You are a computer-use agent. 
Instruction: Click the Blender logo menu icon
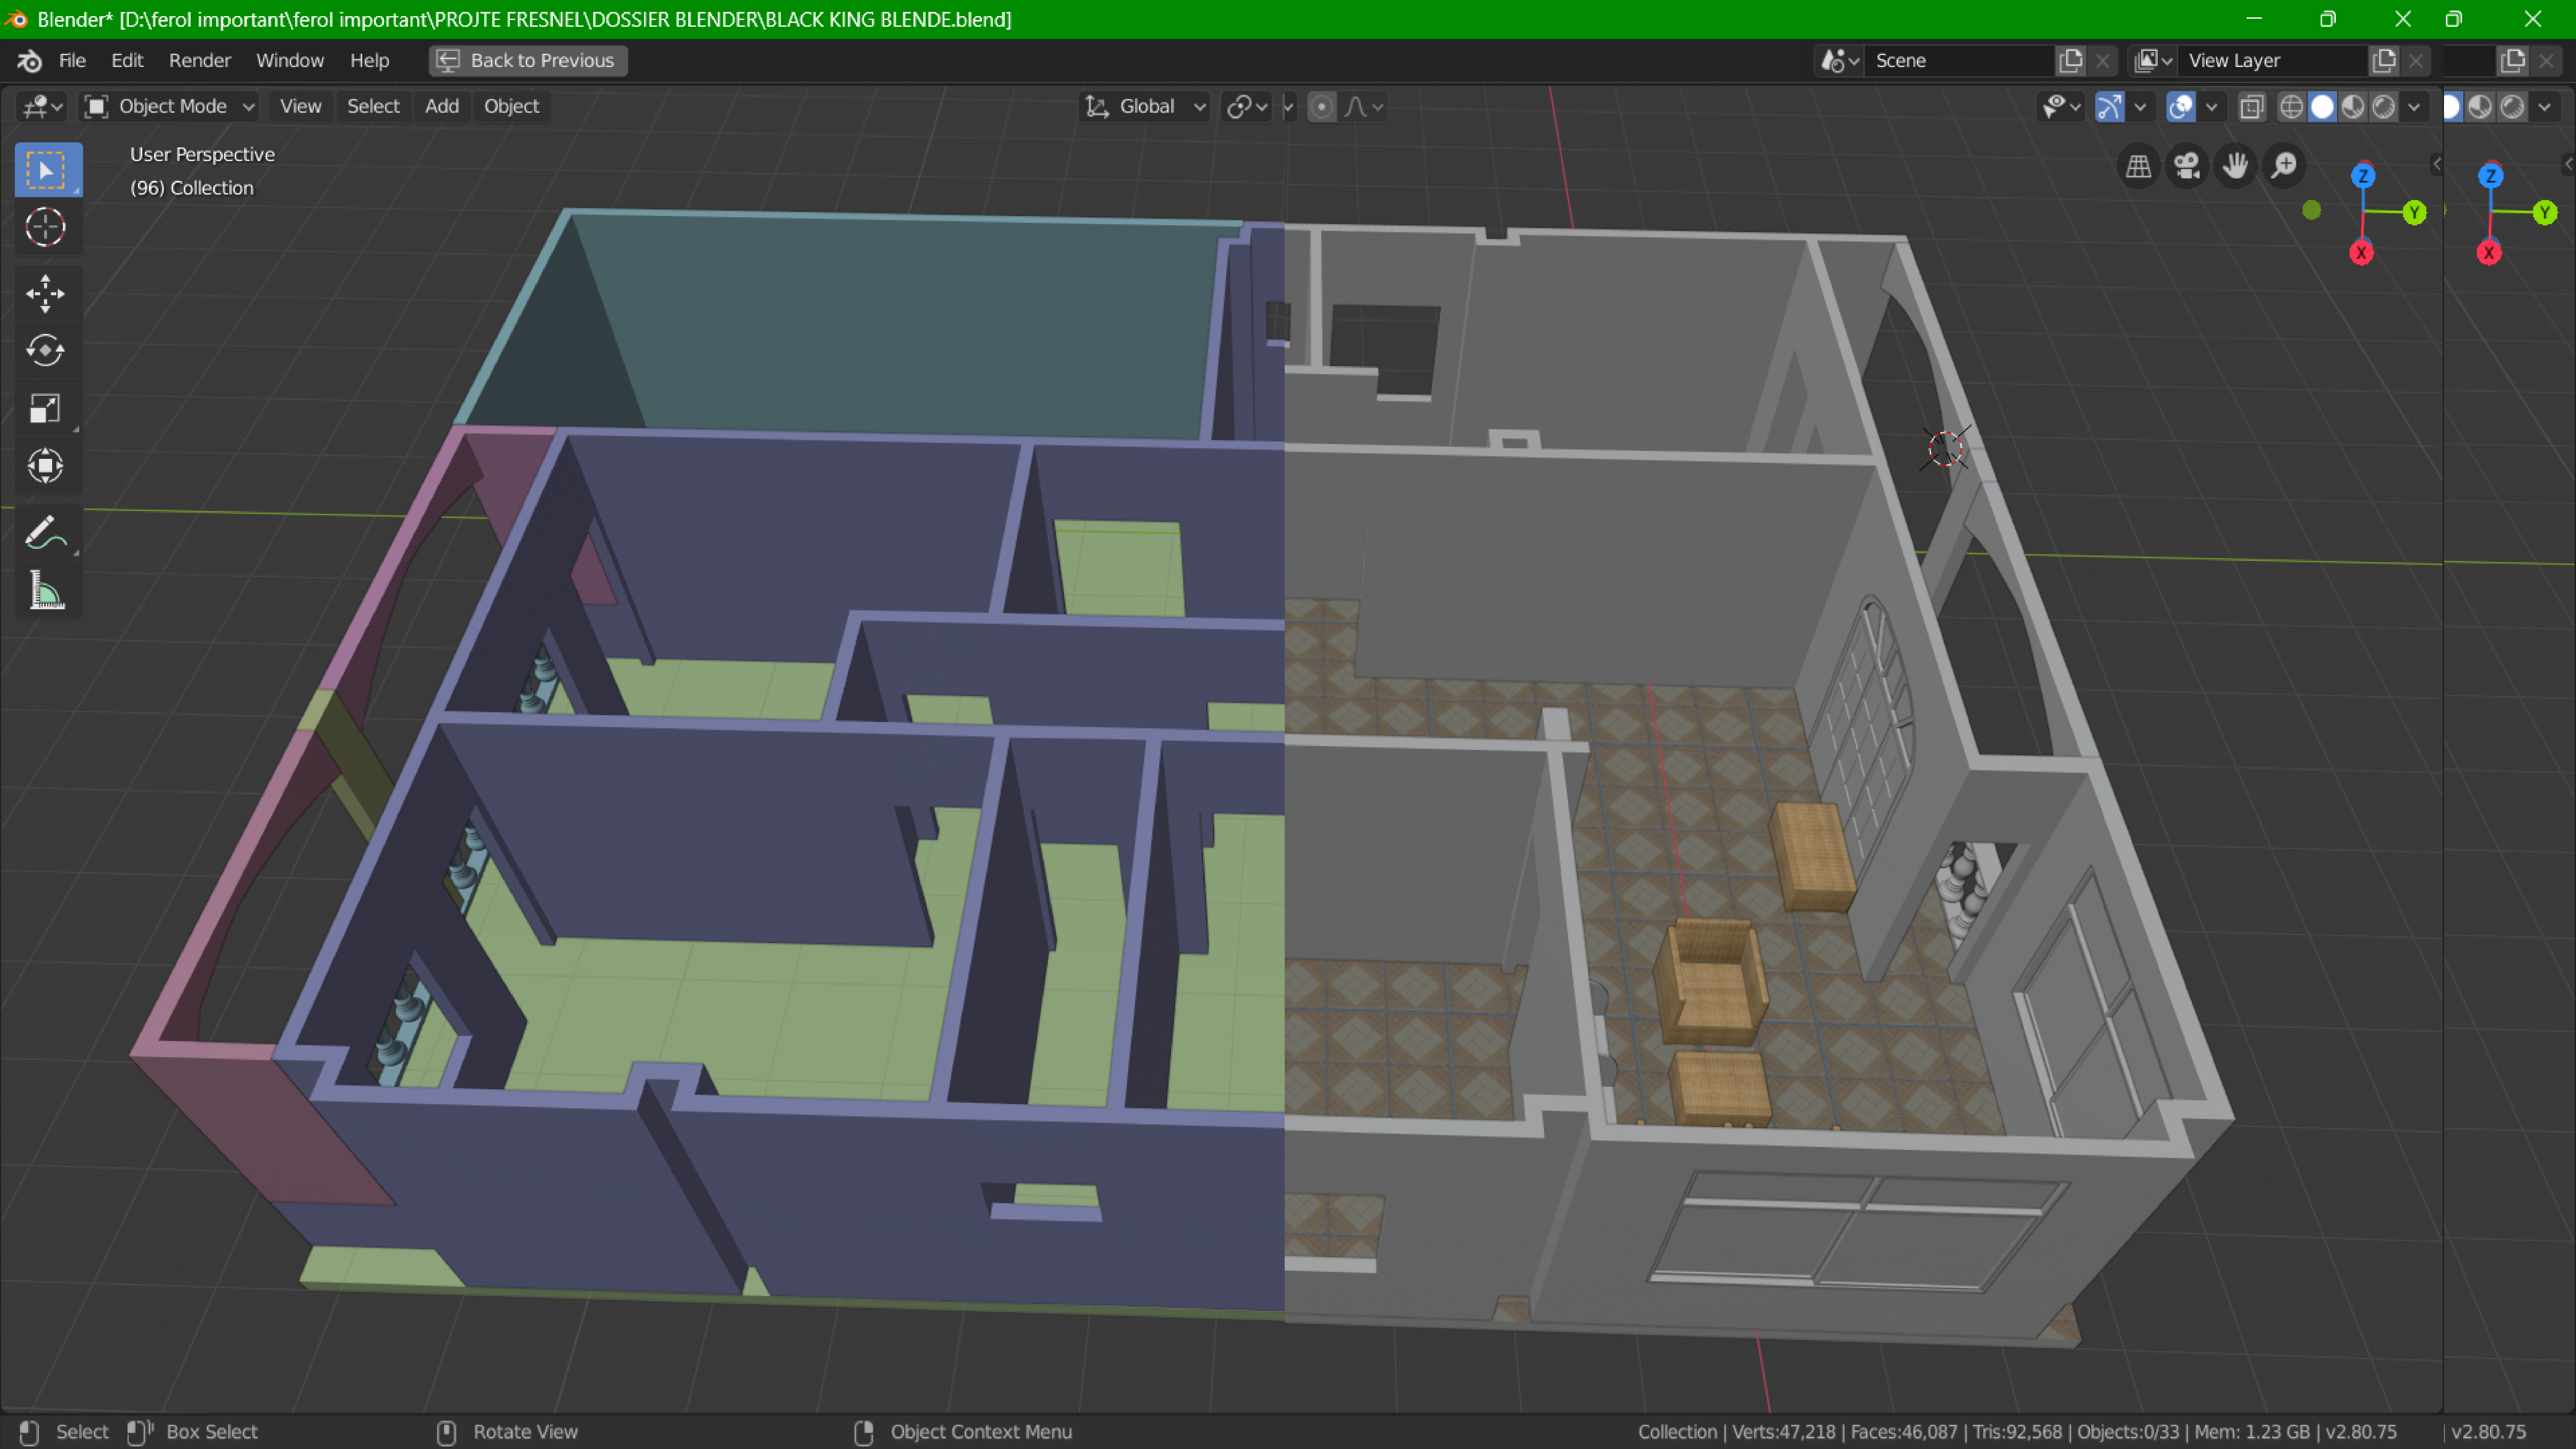point(29,61)
